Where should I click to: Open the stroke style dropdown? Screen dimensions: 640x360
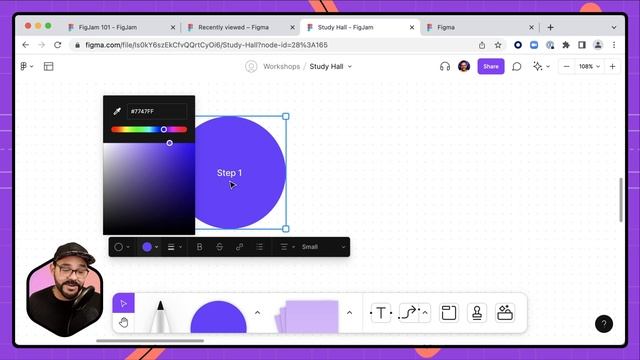pyautogui.click(x=175, y=247)
